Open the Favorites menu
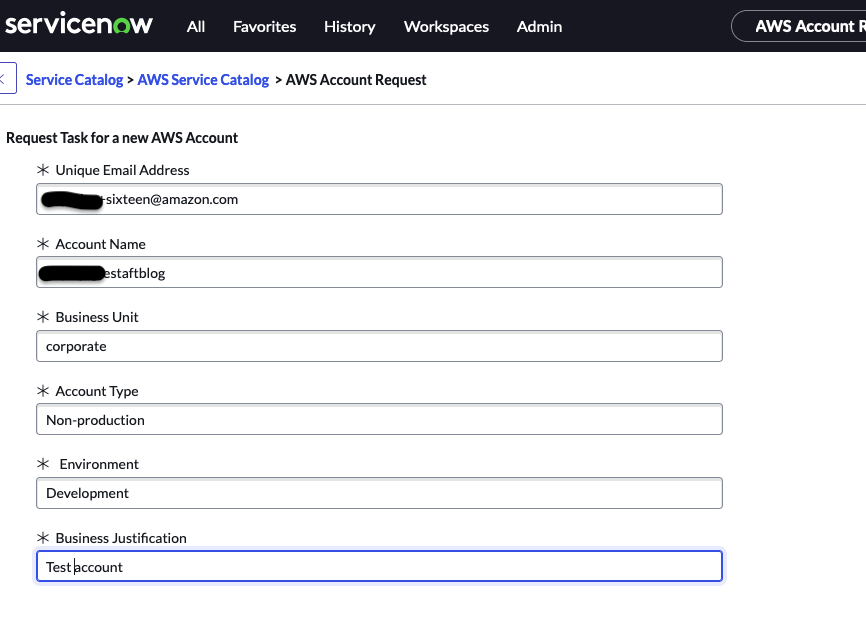Screen dimensions: 866x632 [x=264, y=27]
